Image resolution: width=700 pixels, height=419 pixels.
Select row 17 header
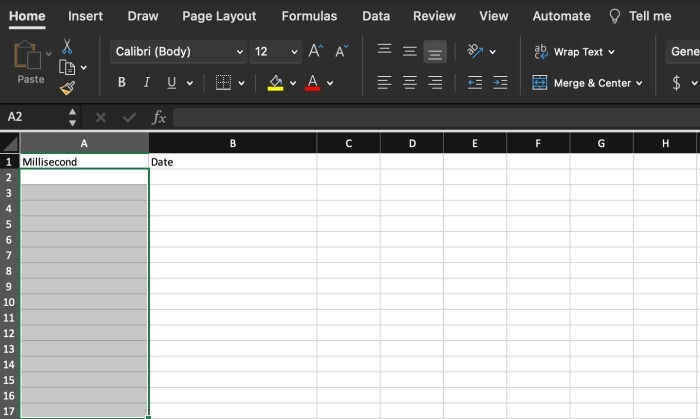tap(9, 411)
